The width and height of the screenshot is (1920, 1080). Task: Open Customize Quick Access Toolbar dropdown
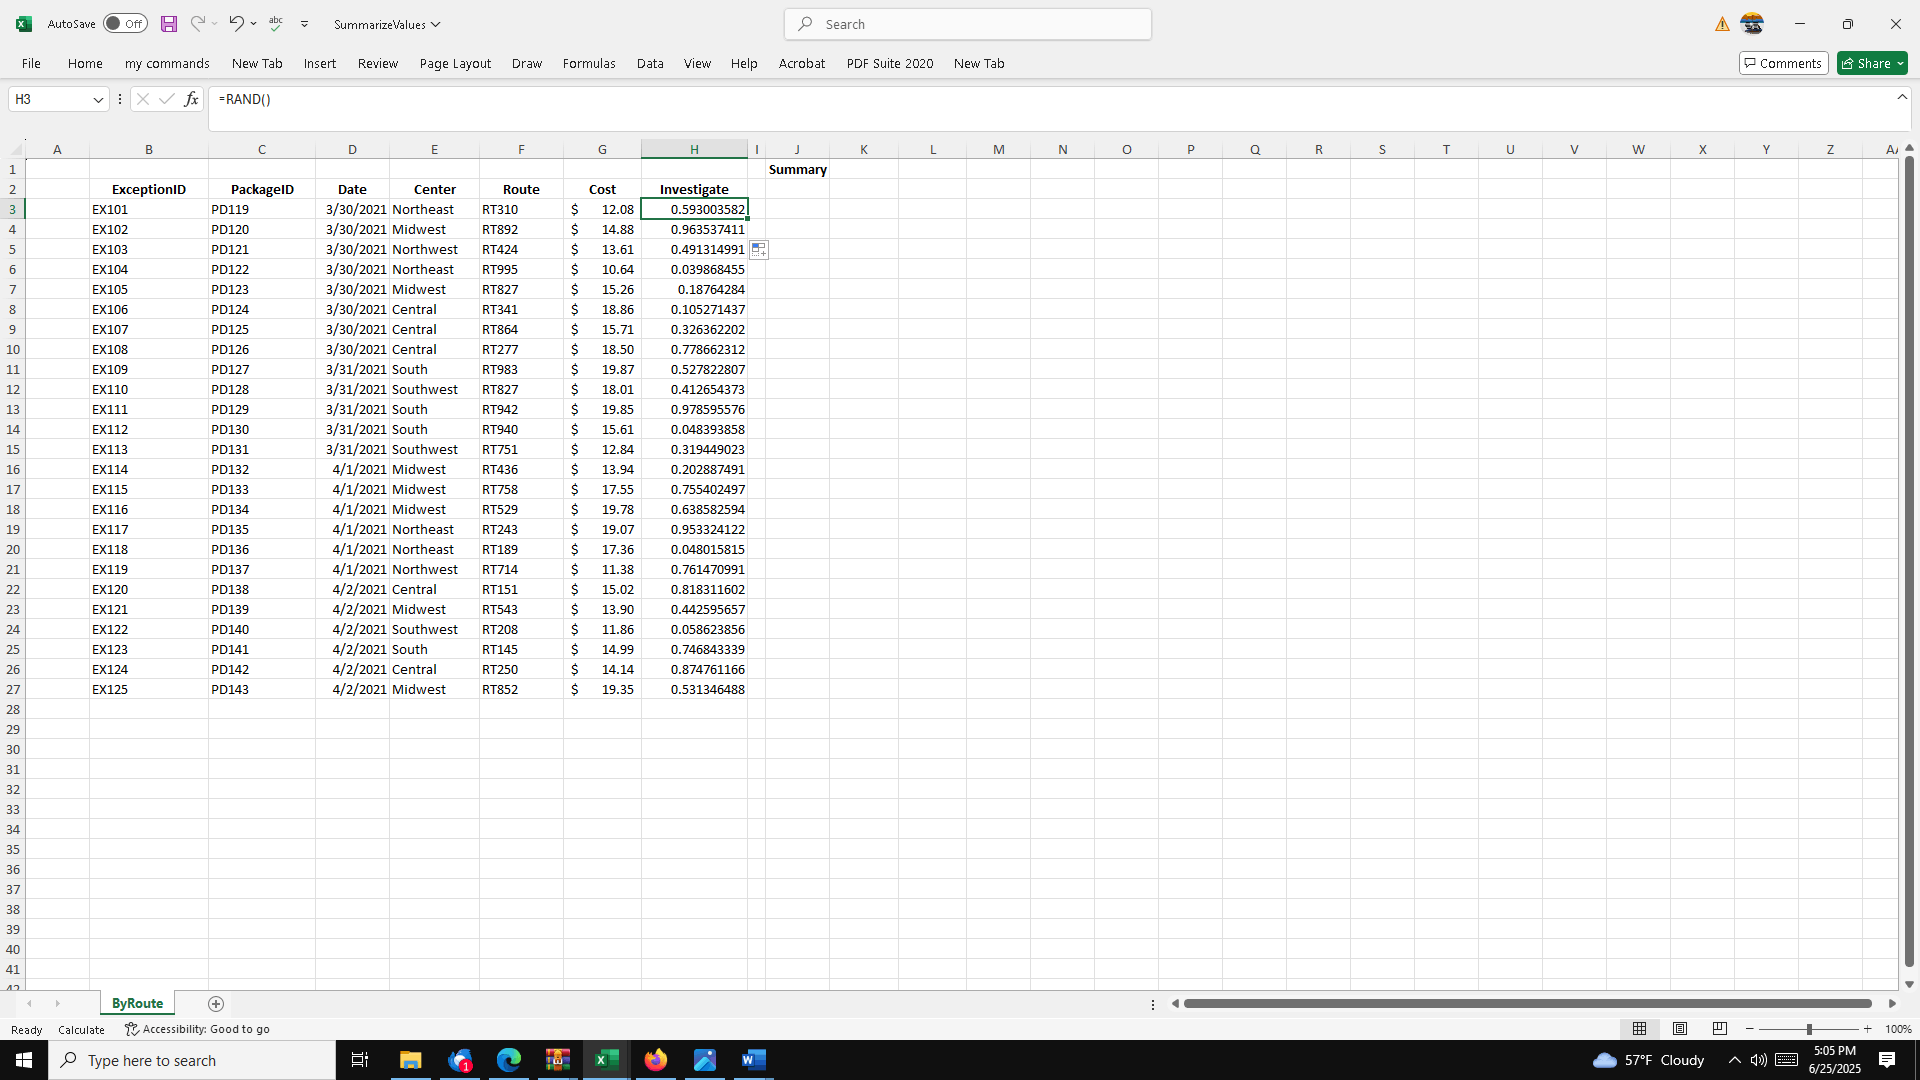pyautogui.click(x=304, y=24)
